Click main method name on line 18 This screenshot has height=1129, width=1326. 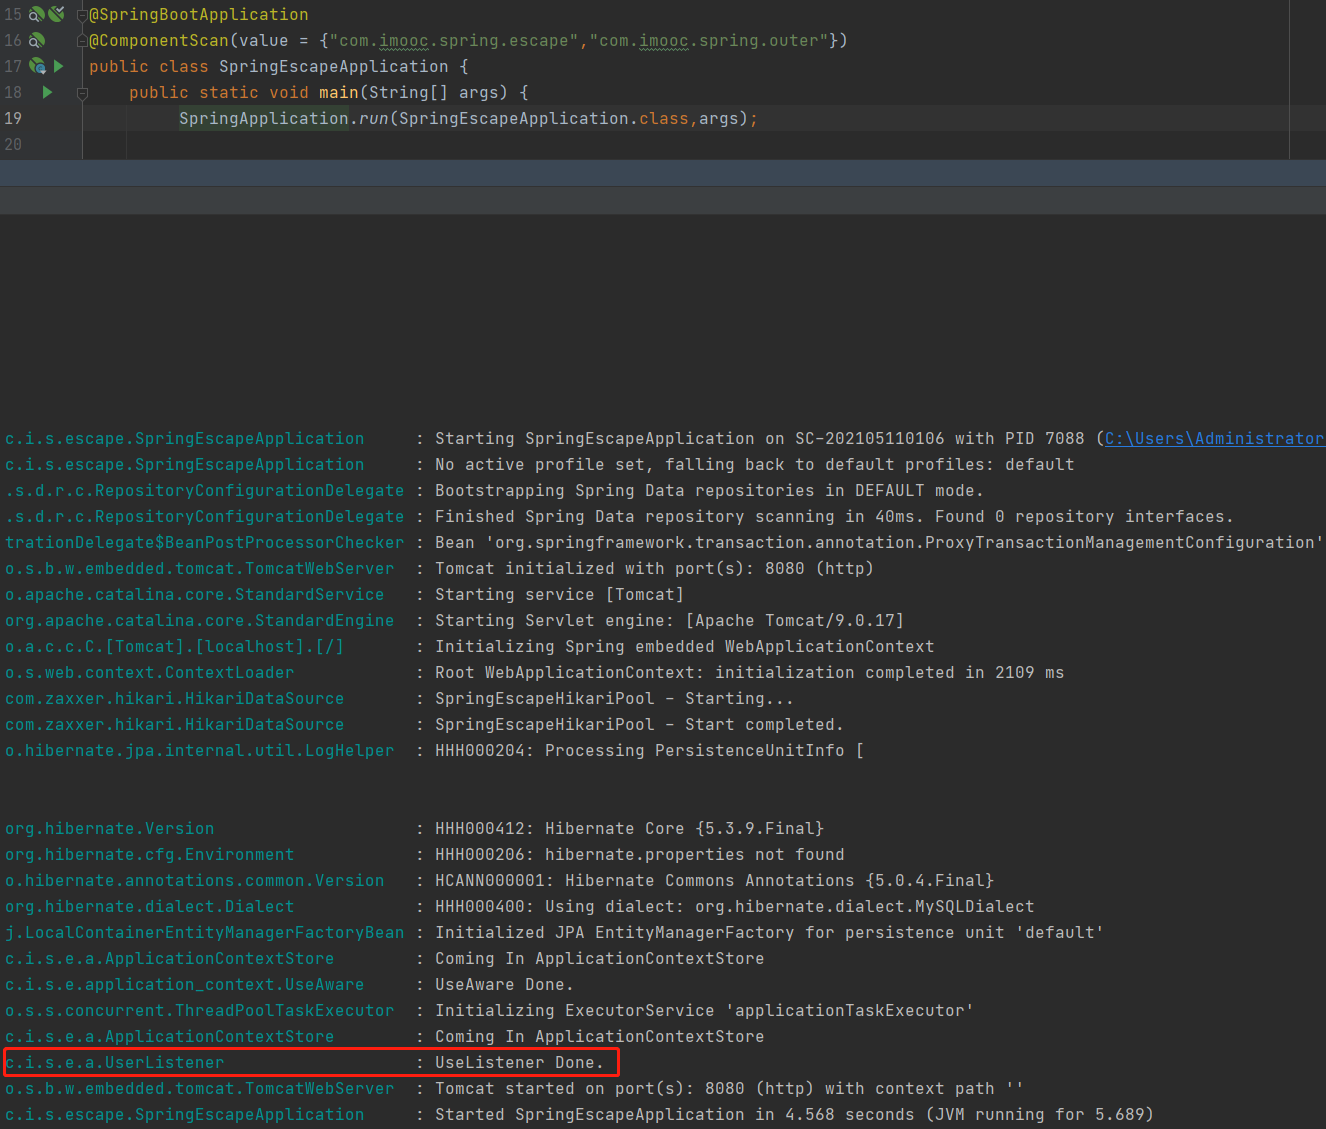click(339, 92)
